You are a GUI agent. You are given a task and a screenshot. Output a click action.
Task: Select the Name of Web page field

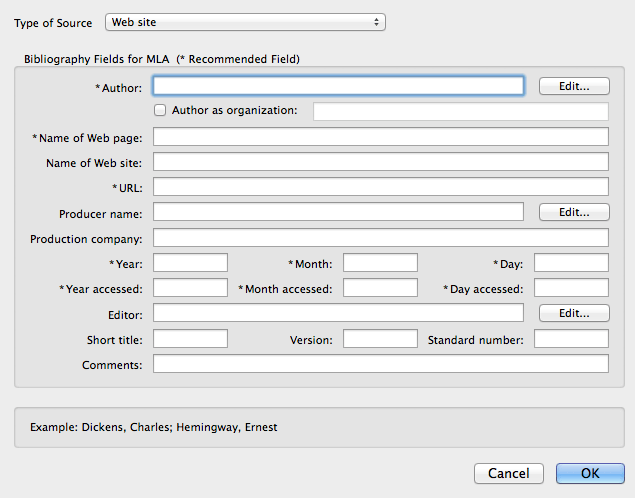[380, 137]
